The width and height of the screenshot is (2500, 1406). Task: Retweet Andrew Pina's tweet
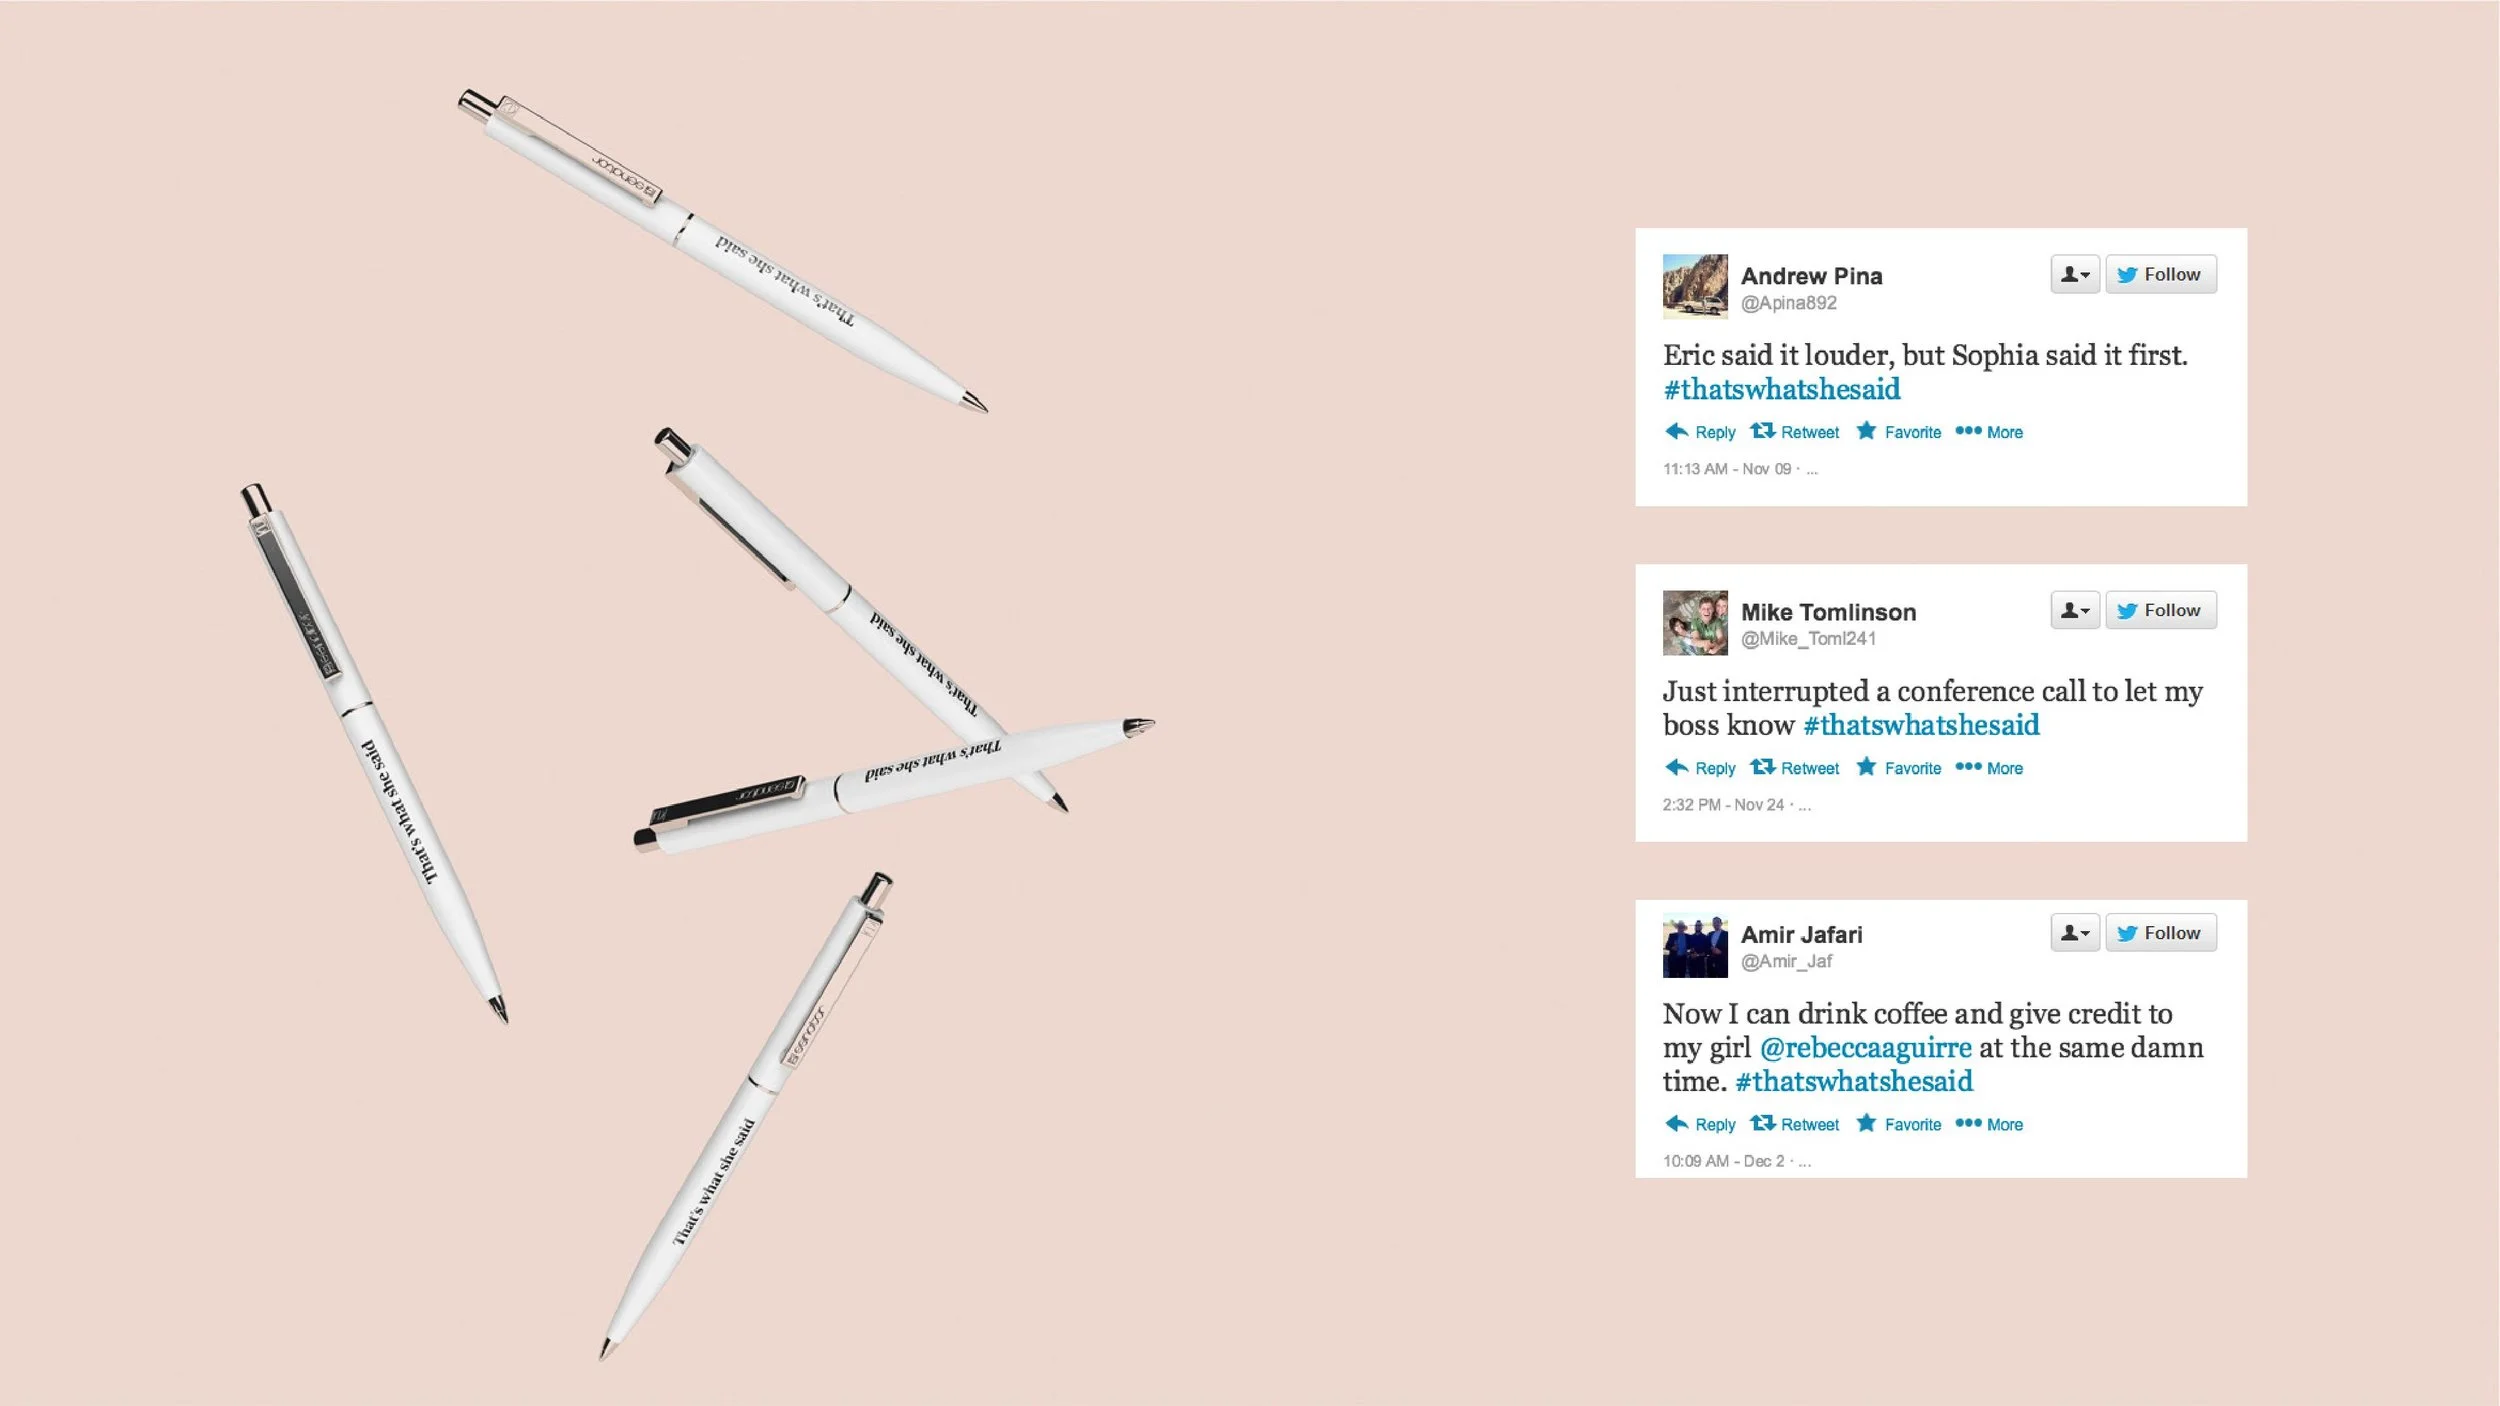pos(1795,432)
